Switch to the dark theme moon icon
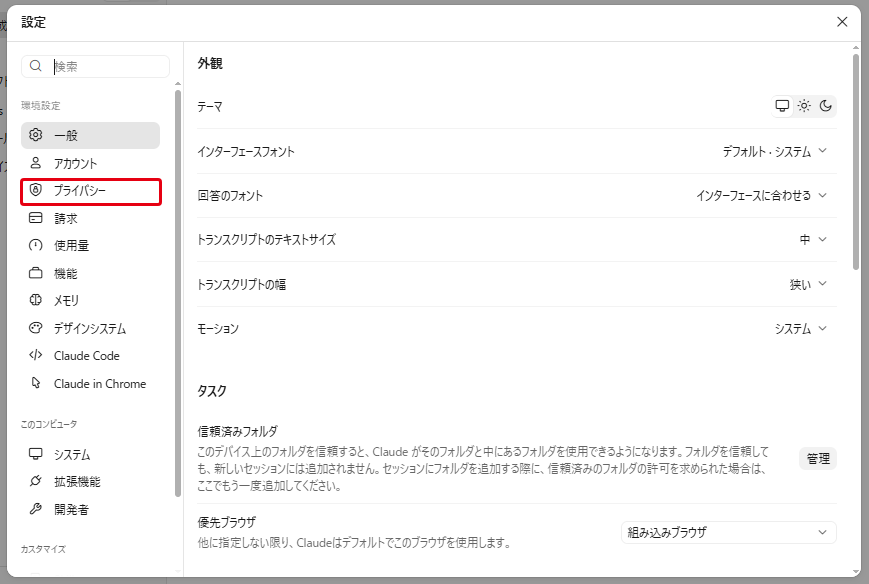This screenshot has height=584, width=869. [825, 106]
